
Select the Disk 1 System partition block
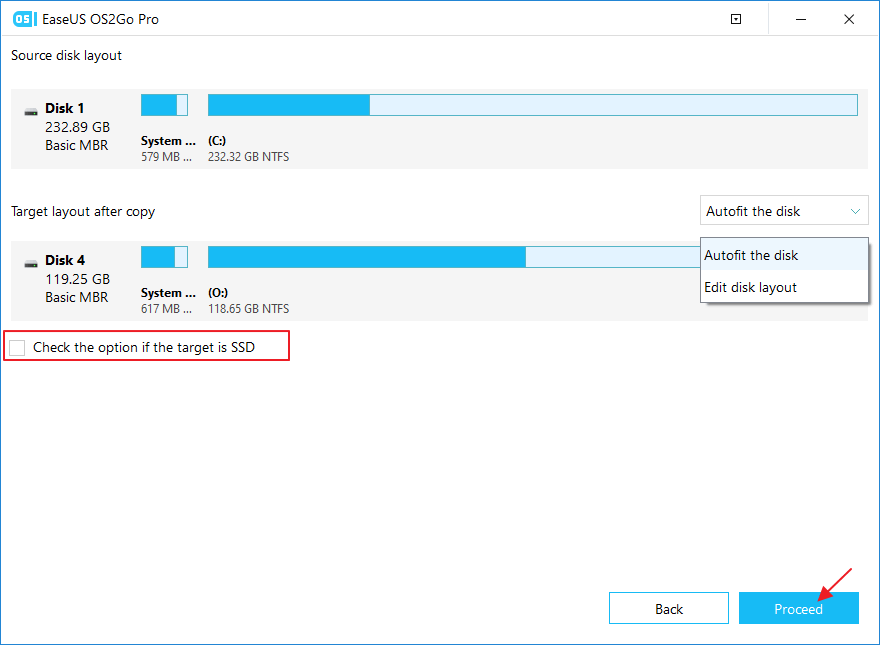(x=164, y=105)
